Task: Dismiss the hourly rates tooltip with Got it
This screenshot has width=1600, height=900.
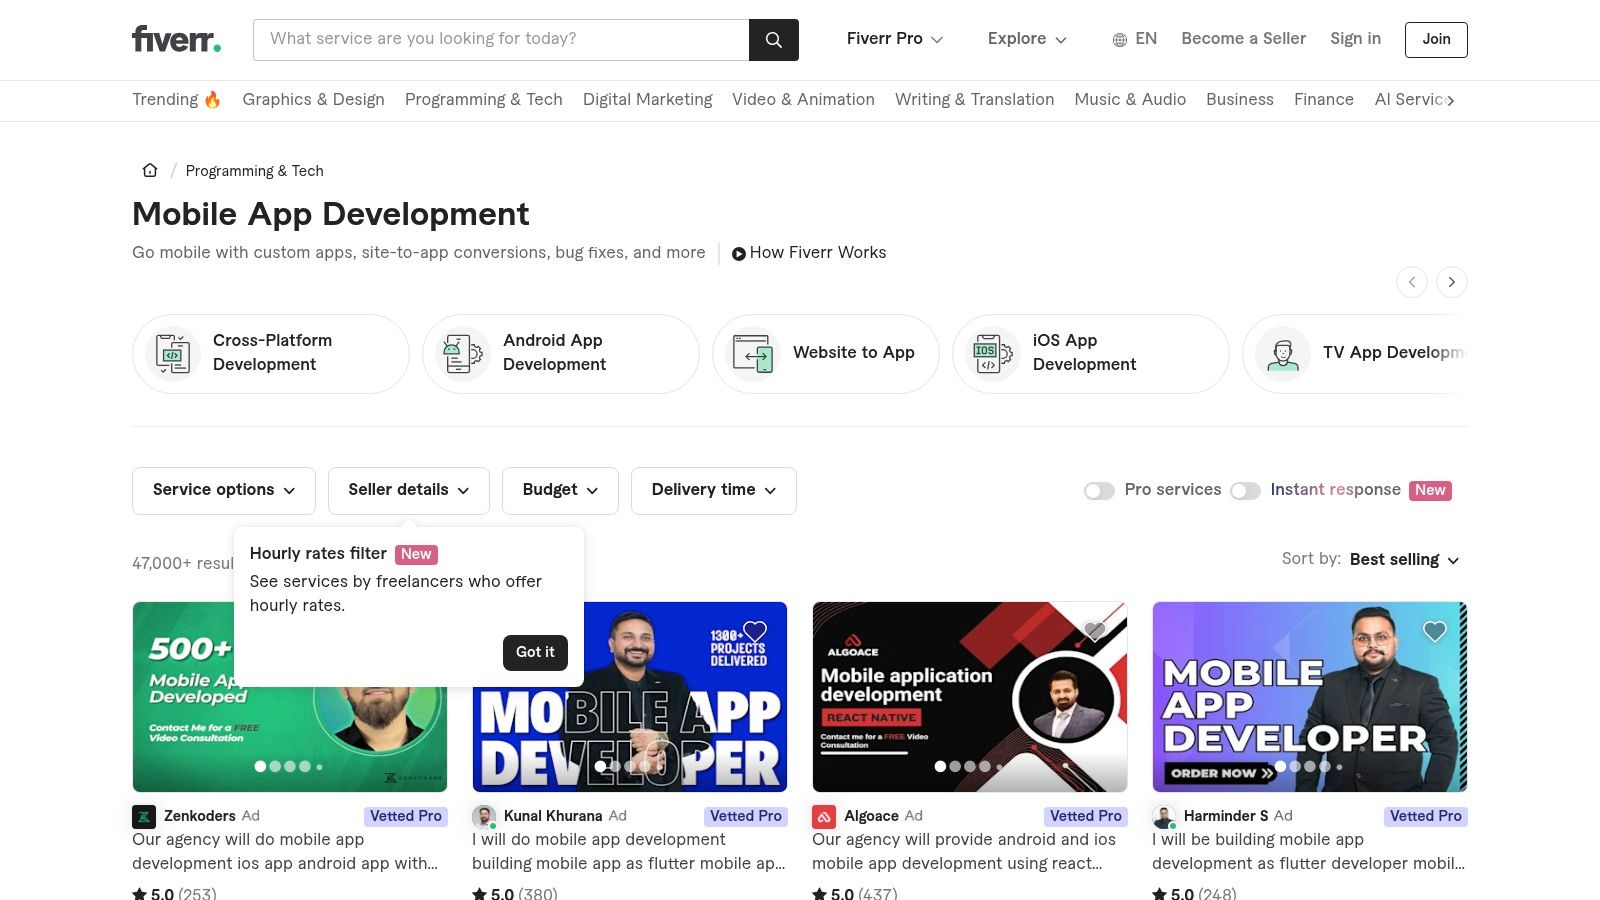Action: (535, 652)
